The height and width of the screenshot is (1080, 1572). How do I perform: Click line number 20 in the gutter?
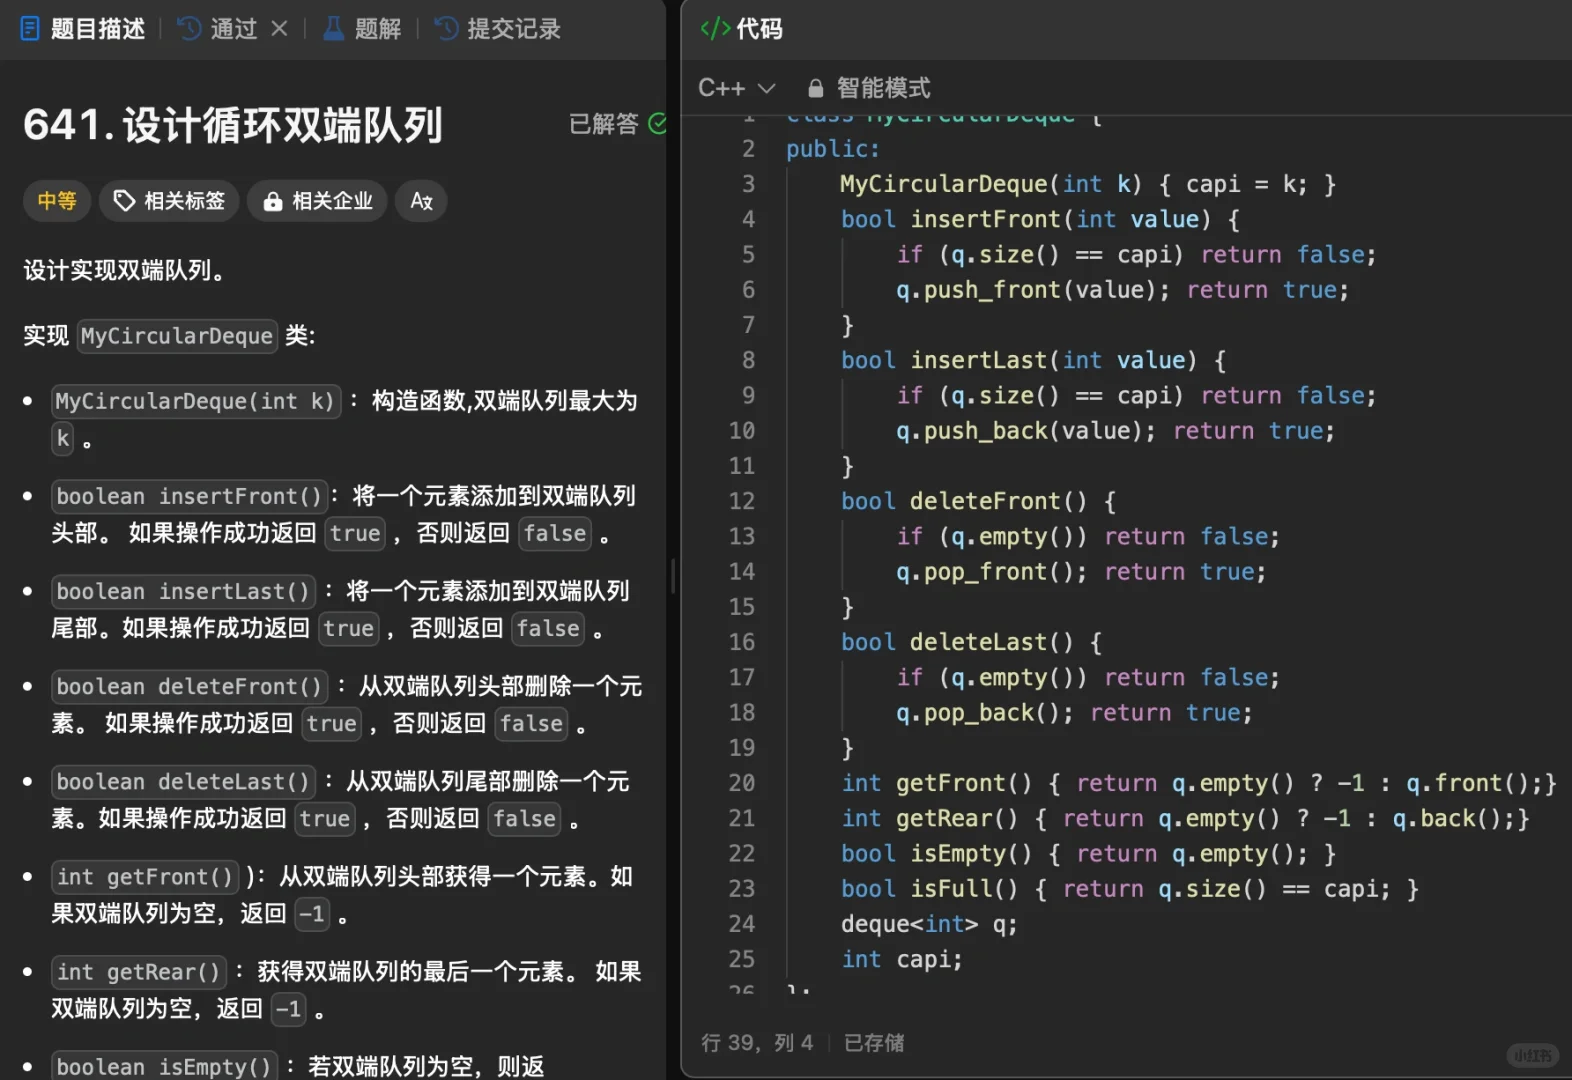coord(742,783)
